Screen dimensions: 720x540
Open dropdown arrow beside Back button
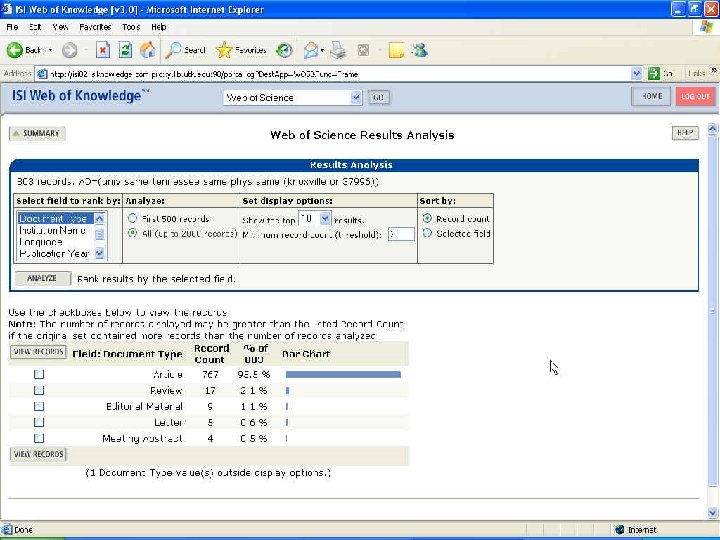point(50,50)
